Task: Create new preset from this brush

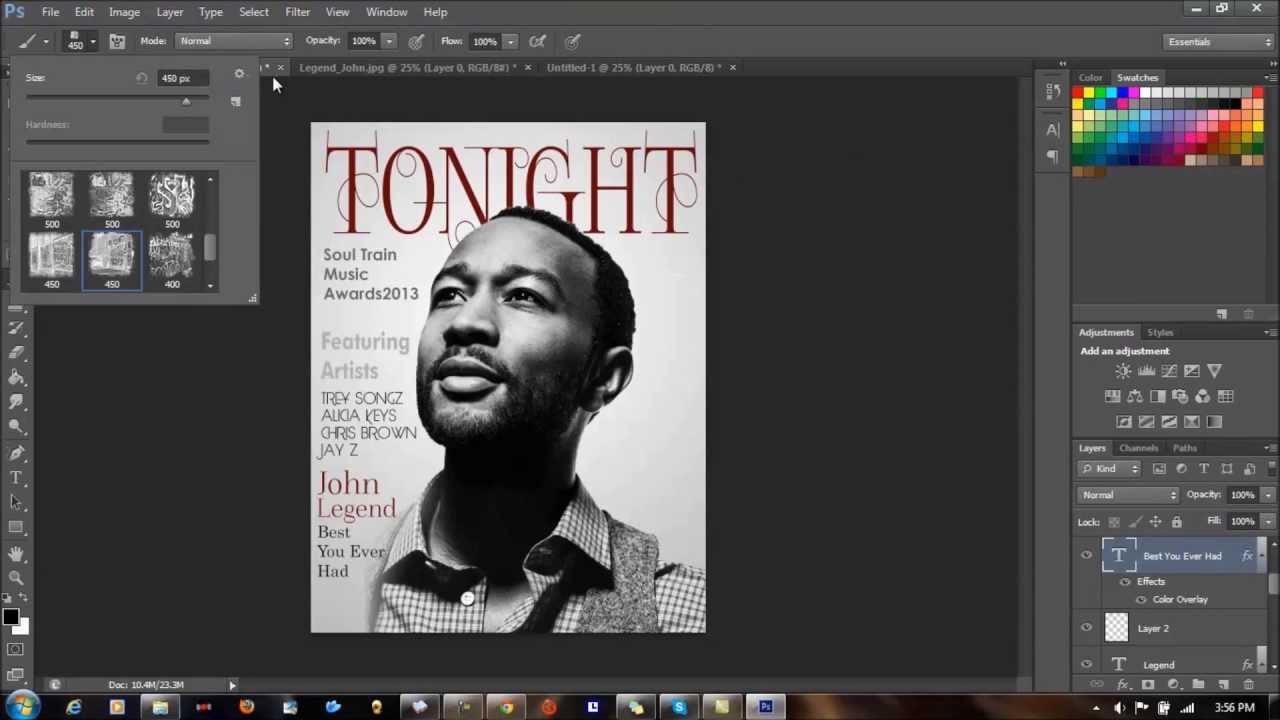Action: 236,101
